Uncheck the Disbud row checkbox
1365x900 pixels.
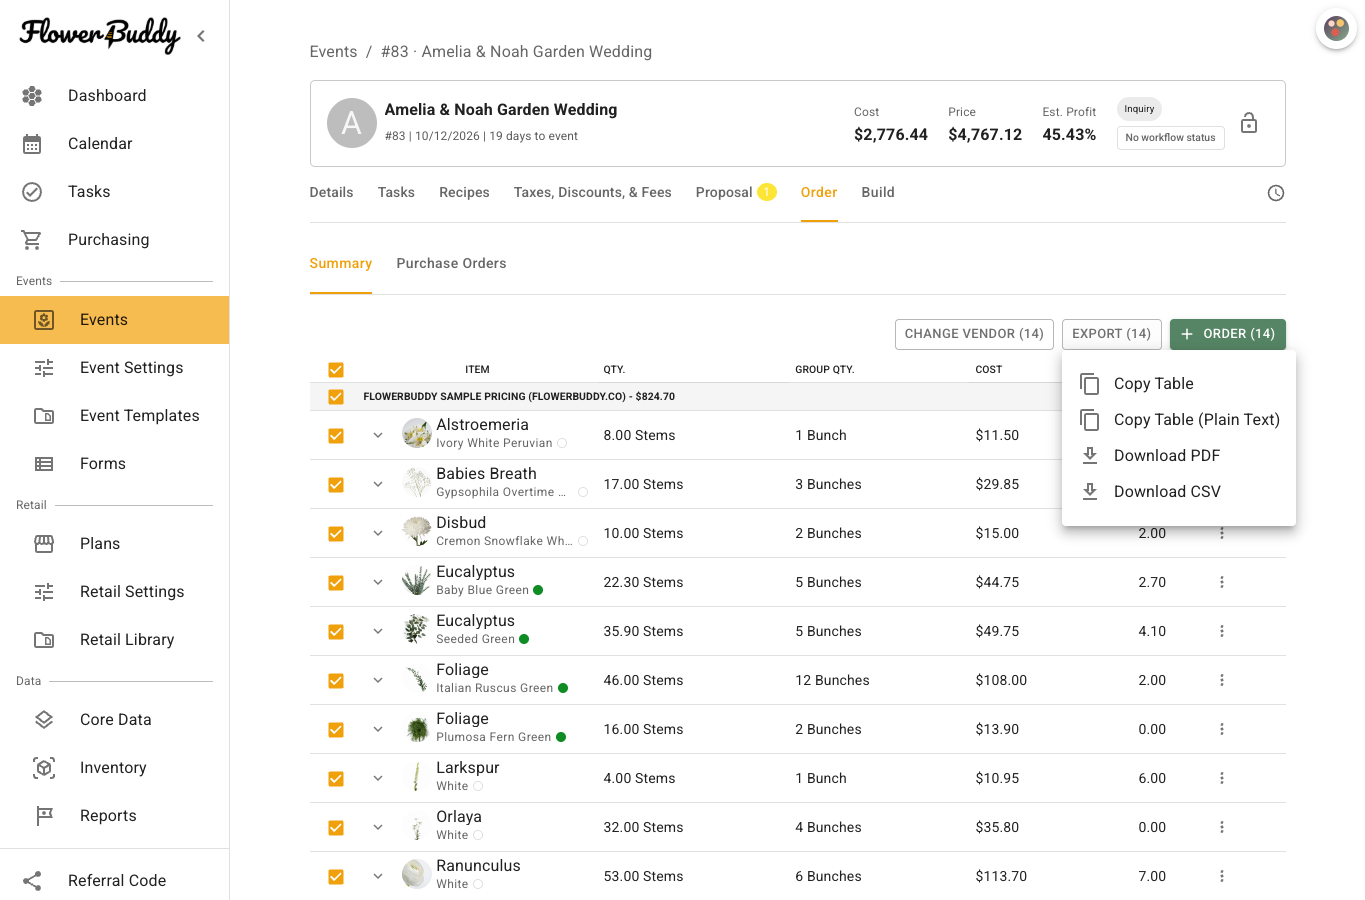tap(336, 534)
